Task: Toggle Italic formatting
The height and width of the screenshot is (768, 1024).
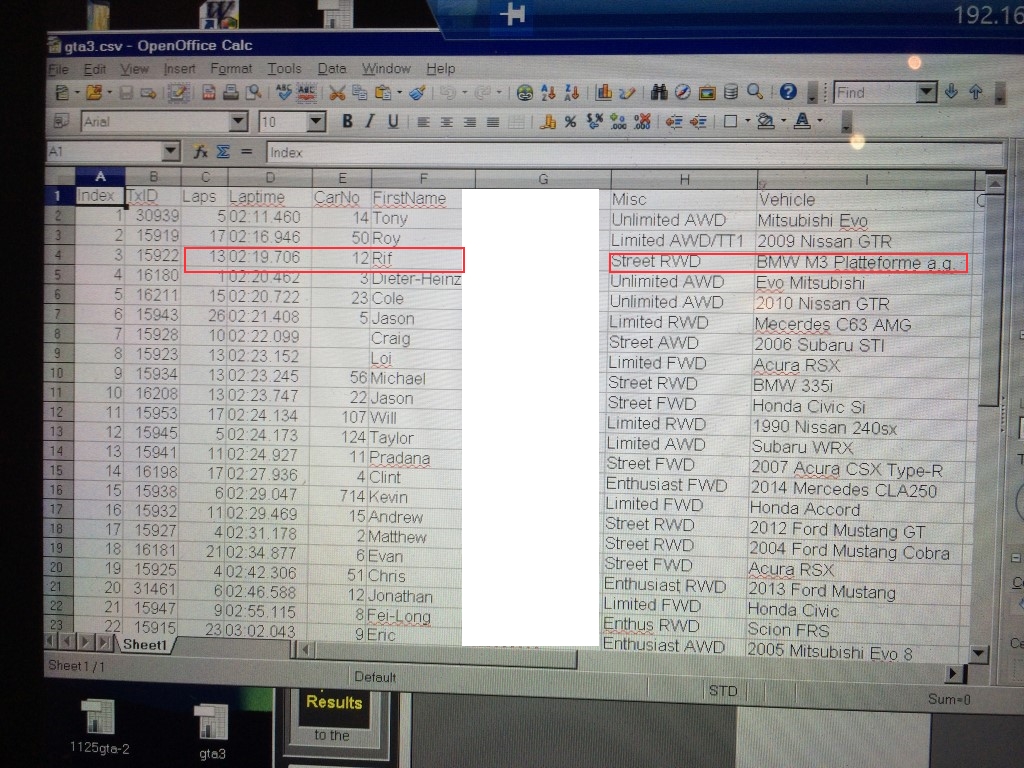Action: (370, 121)
